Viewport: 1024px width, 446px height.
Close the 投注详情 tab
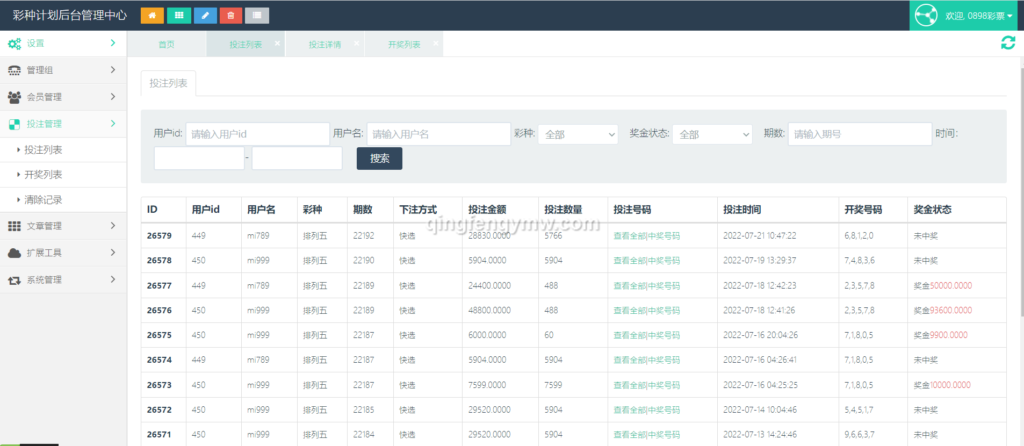point(355,44)
